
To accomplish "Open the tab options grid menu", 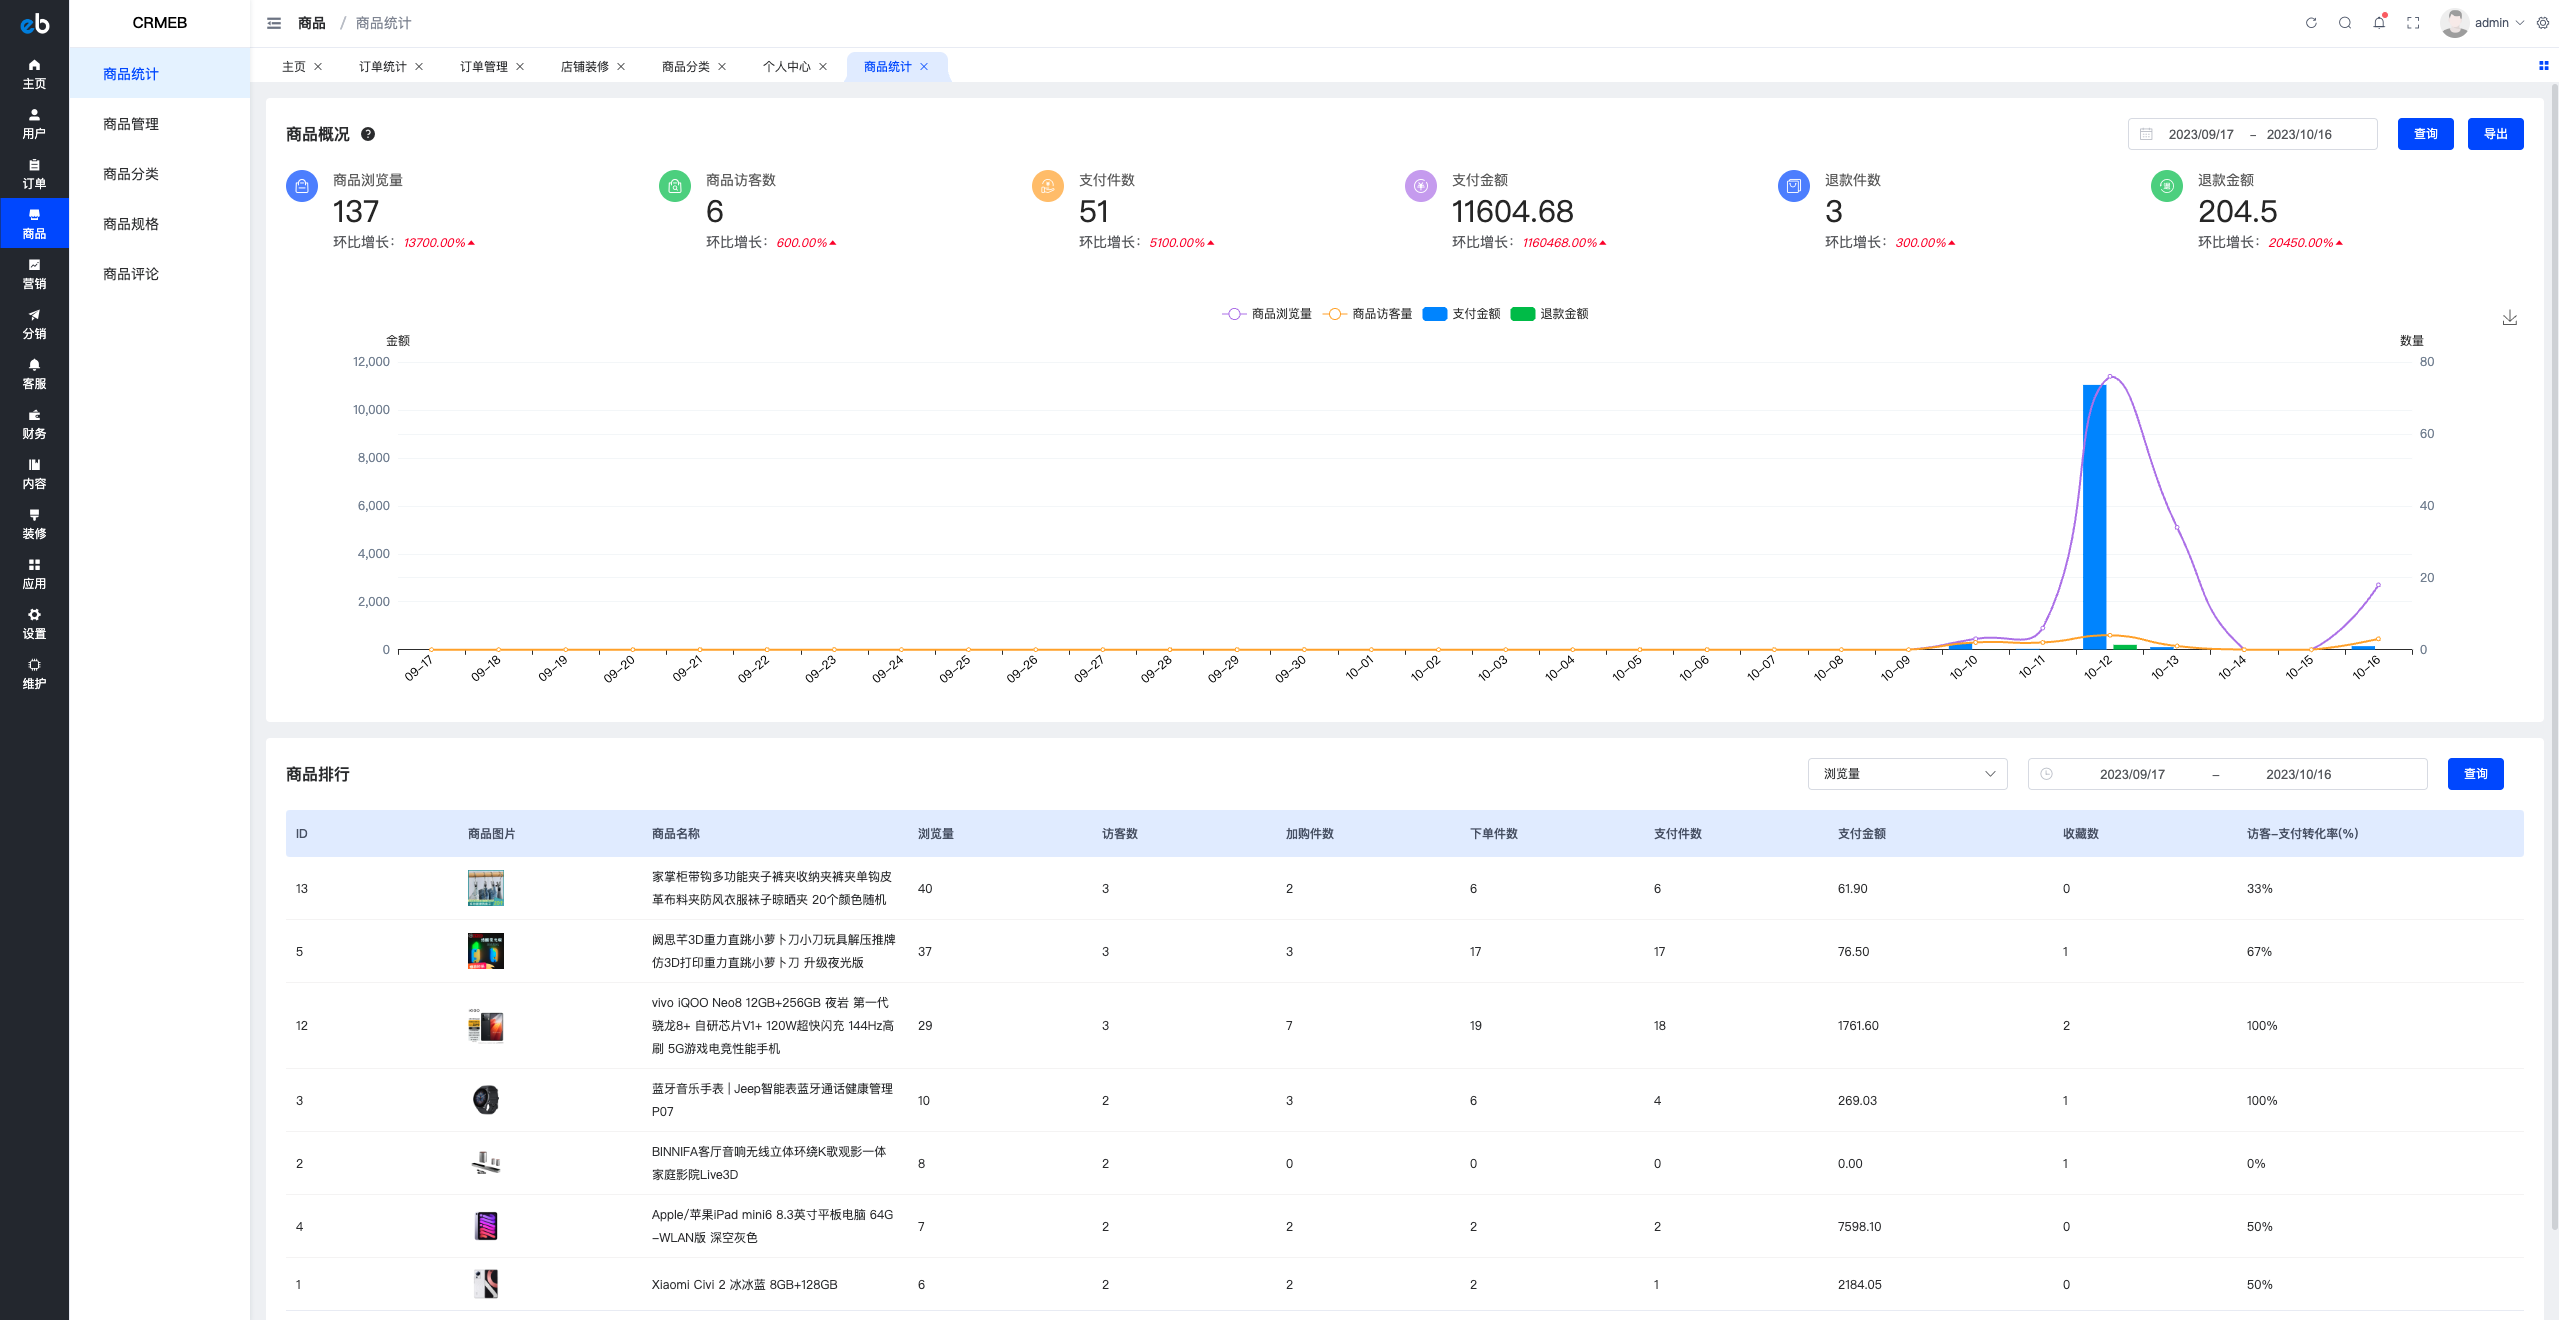I will coord(2543,66).
